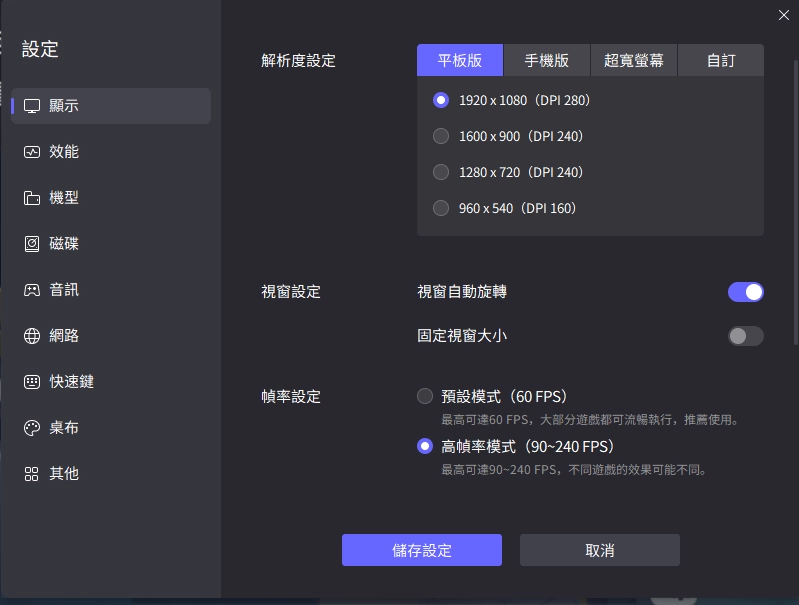799x605 pixels.
Task: Switch to 自訂 custom resolution tab
Action: click(x=720, y=60)
